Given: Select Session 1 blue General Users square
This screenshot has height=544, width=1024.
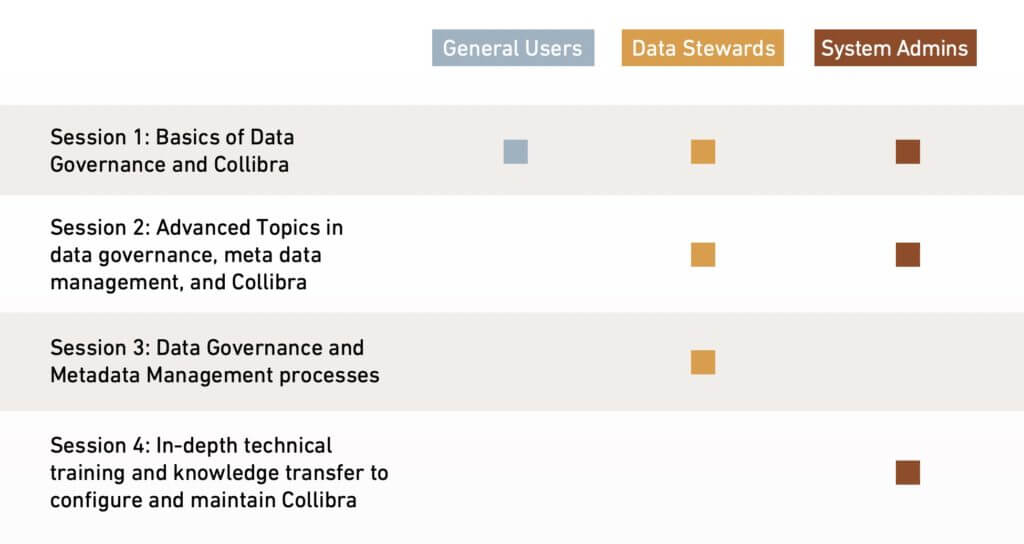Looking at the screenshot, I should (x=515, y=152).
